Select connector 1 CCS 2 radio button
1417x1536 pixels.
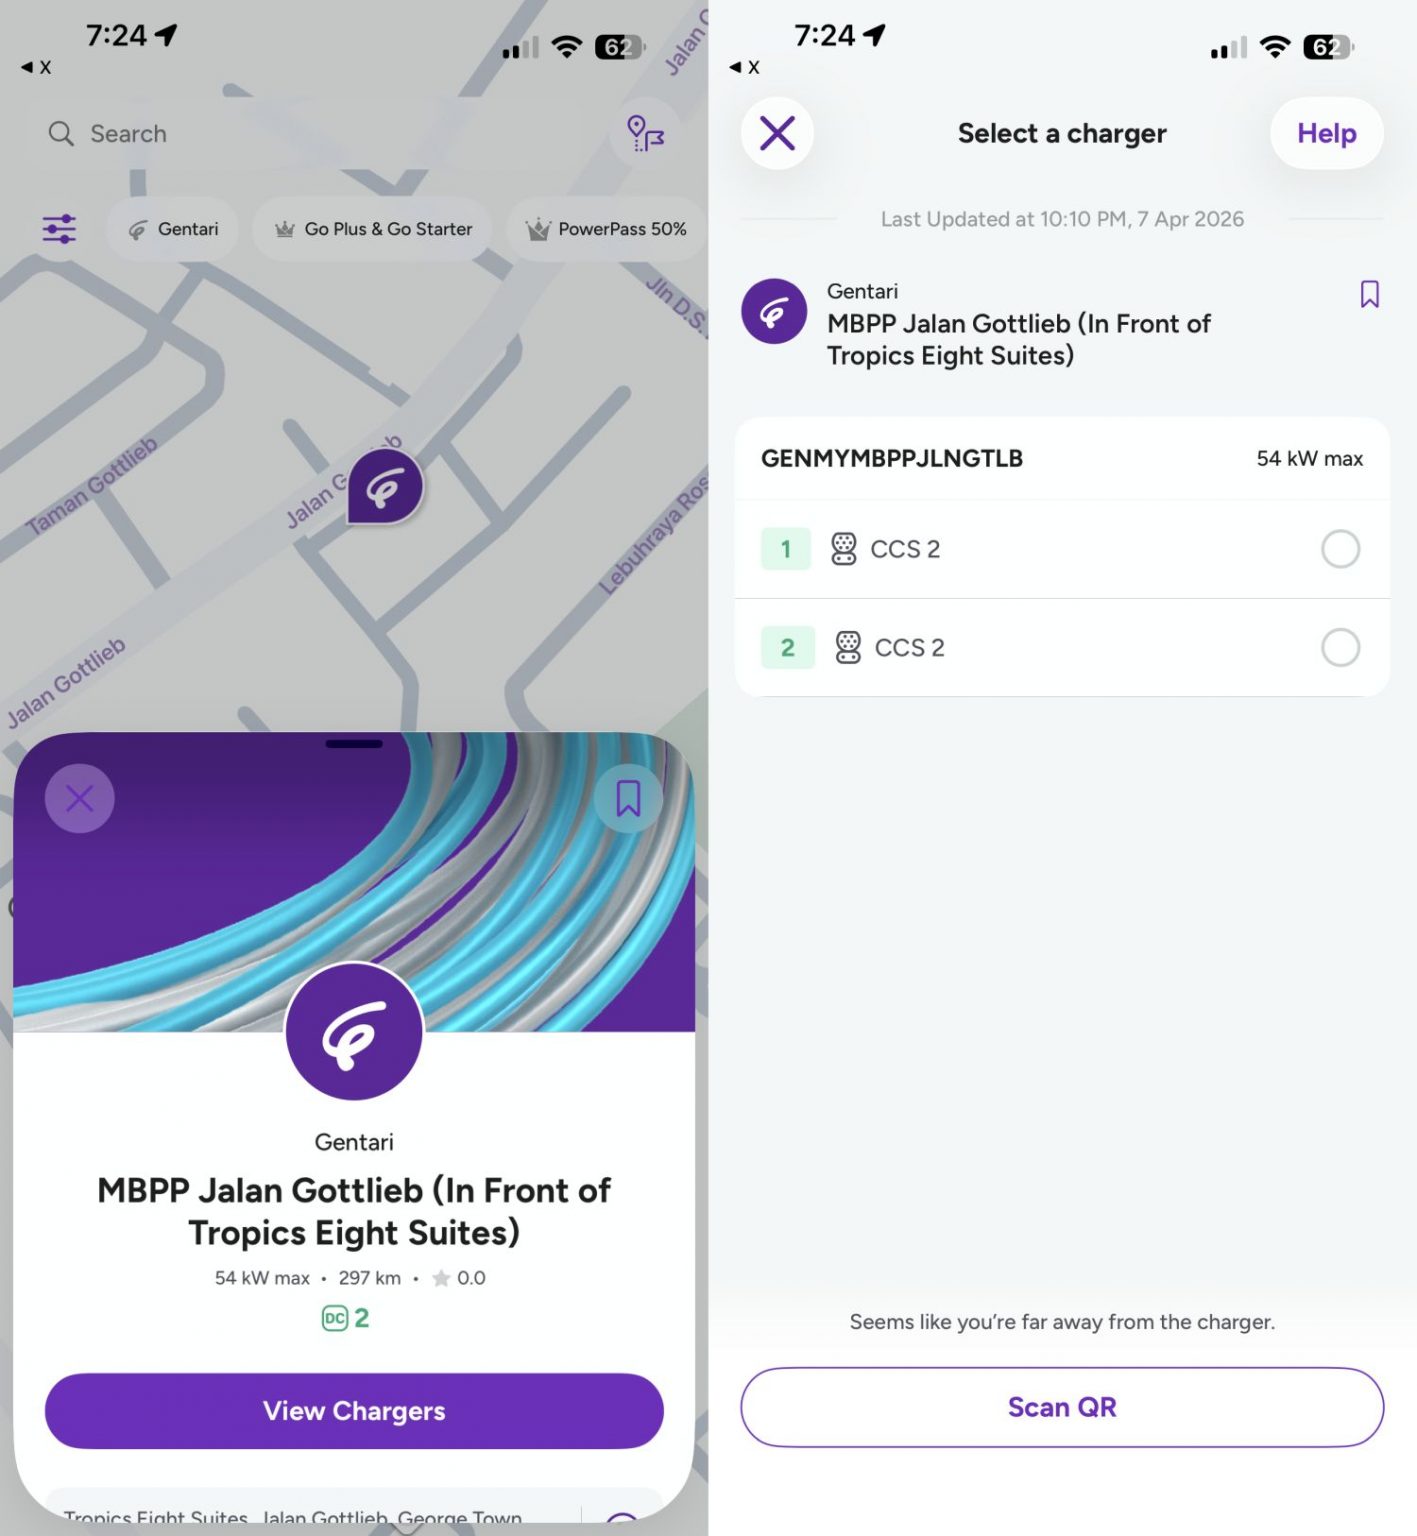(1340, 549)
